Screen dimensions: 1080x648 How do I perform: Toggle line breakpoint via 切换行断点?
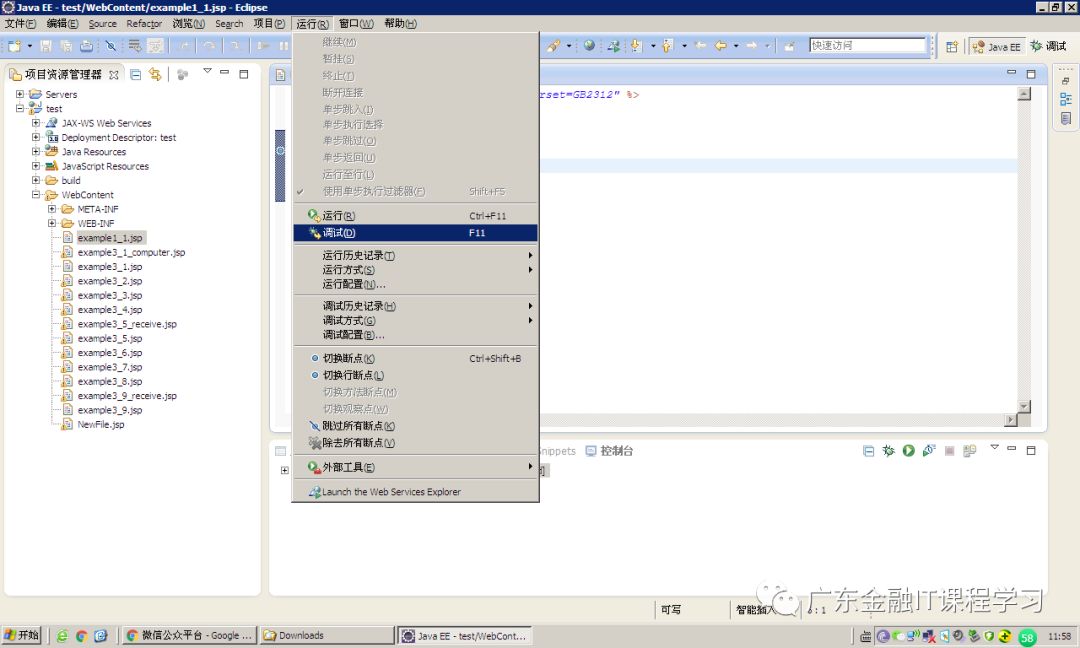click(x=415, y=375)
